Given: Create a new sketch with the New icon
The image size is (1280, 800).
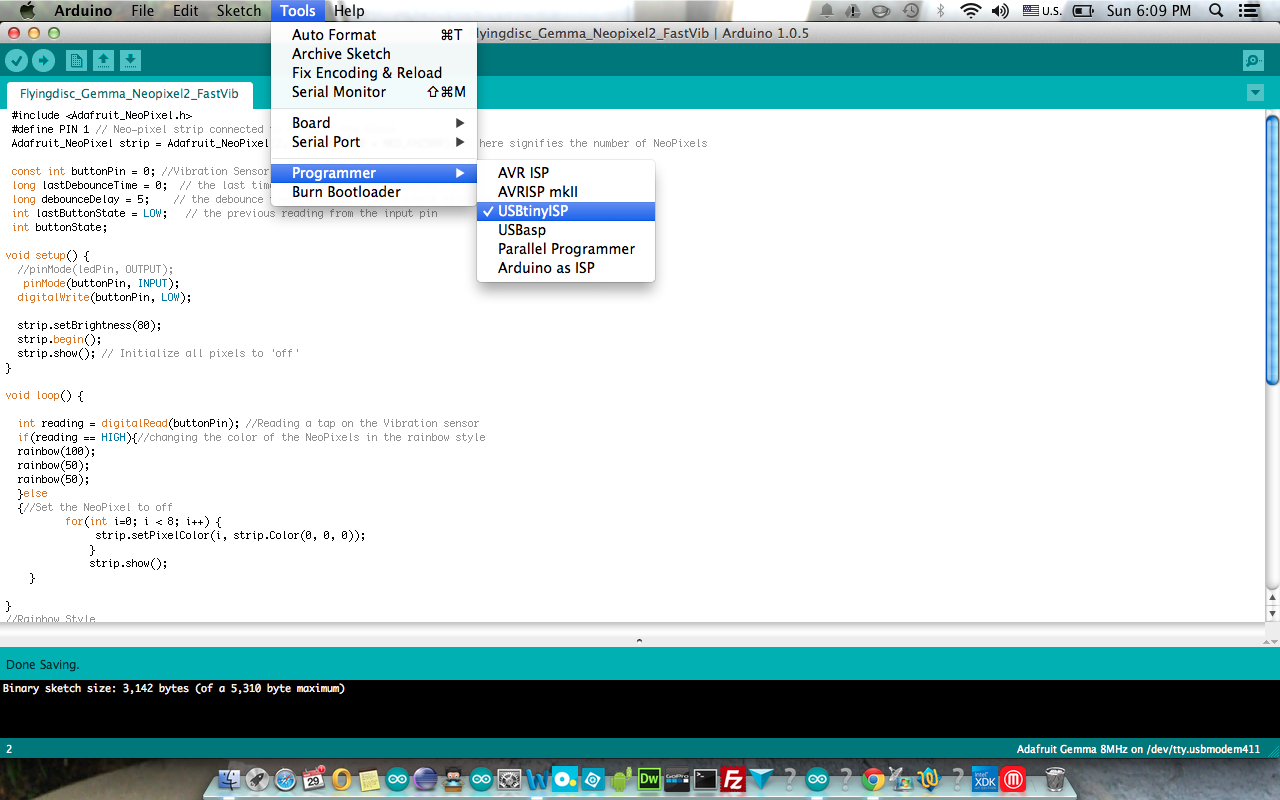Looking at the screenshot, I should [76, 61].
